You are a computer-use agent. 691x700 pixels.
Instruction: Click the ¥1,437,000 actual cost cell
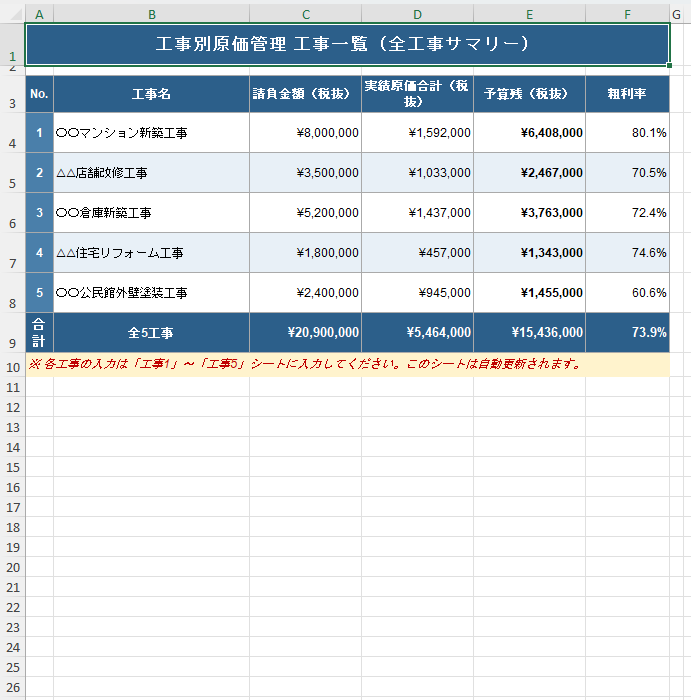(x=417, y=213)
